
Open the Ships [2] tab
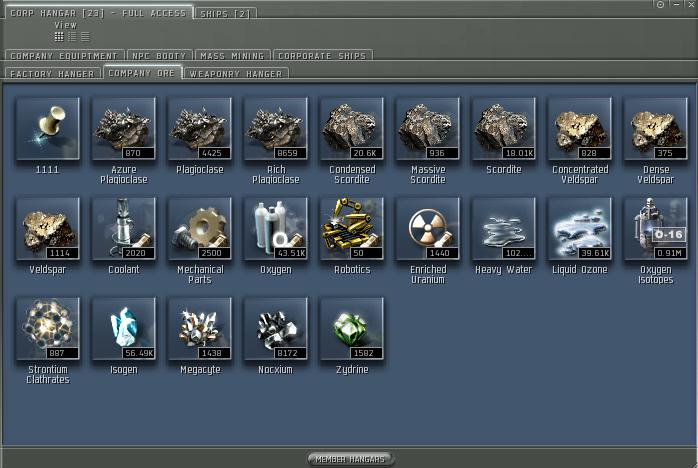point(226,14)
